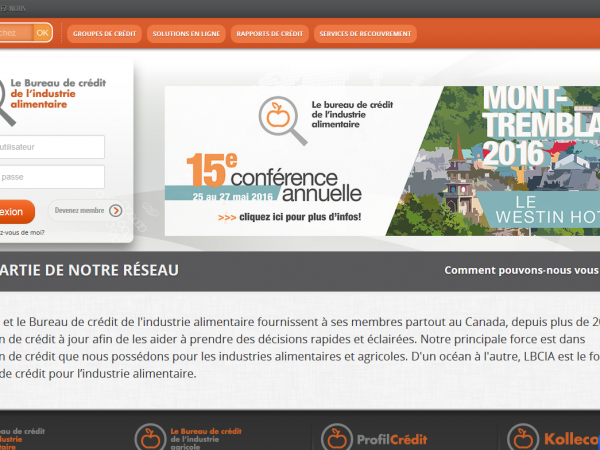Click the mot de passe field

tap(52, 177)
